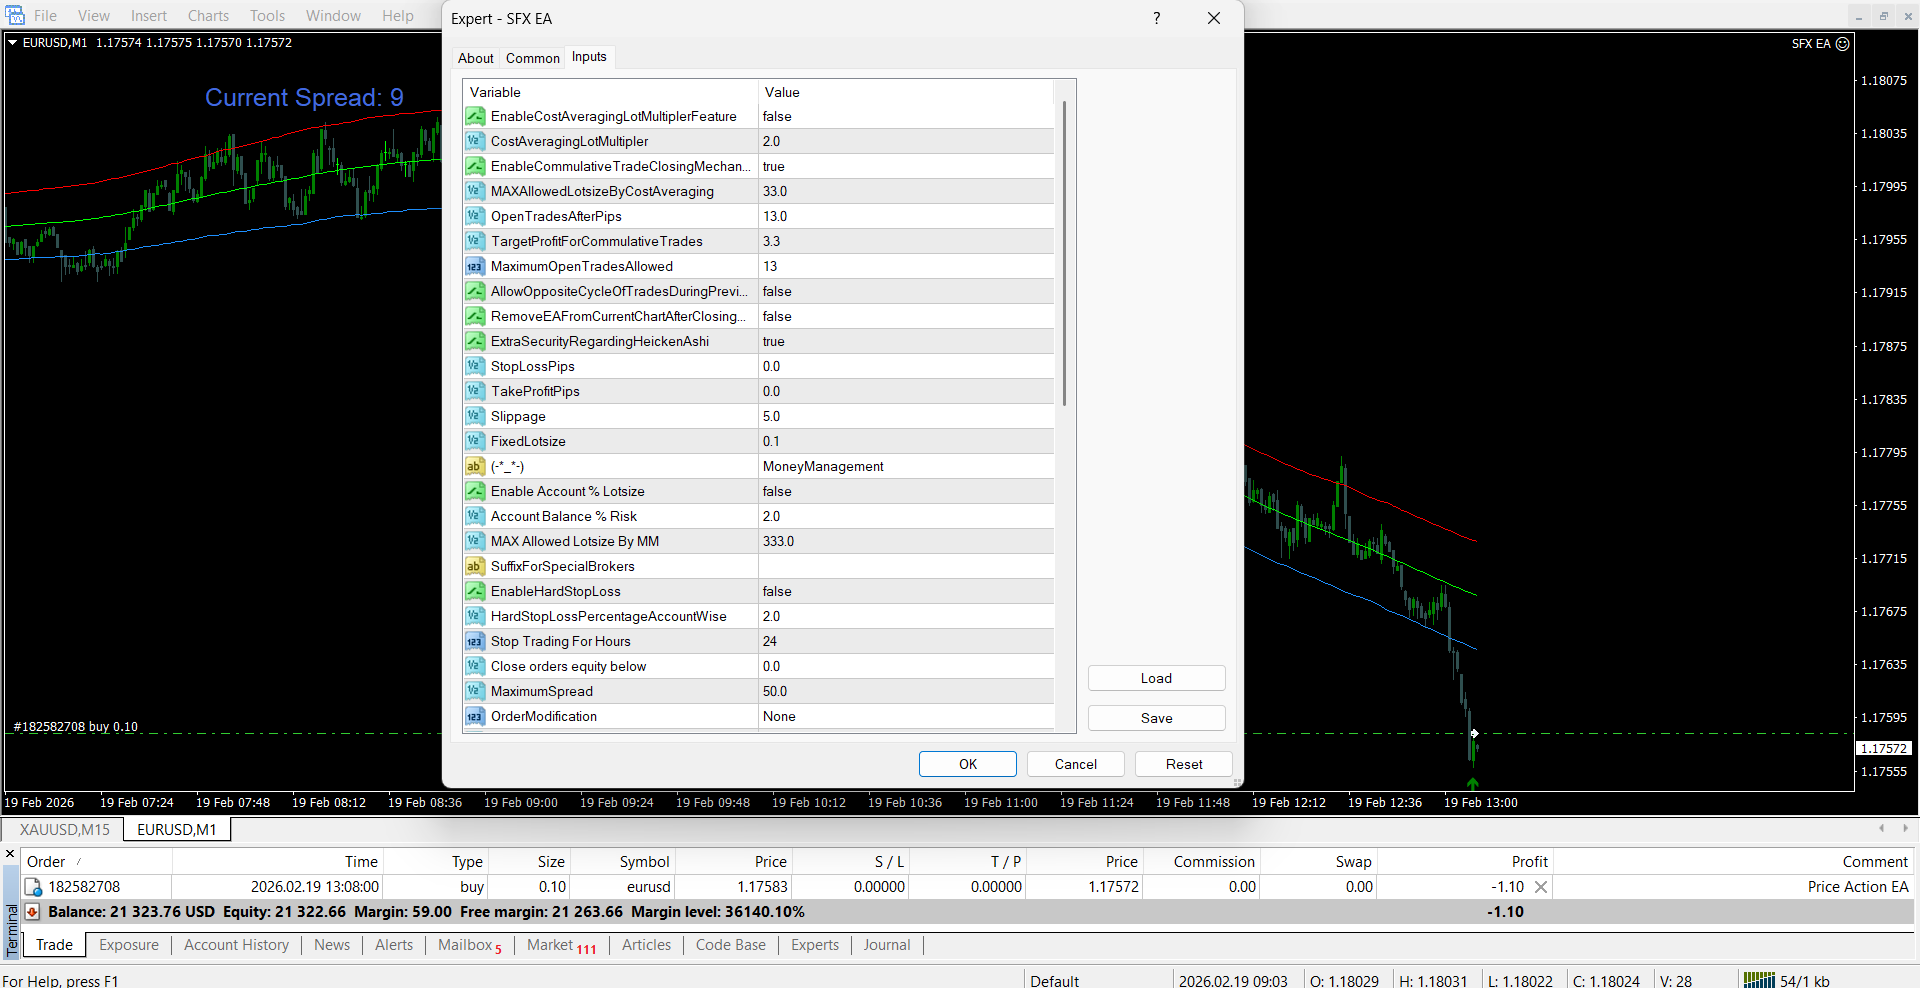Click the MetaTrader app icon in menu bar
The image size is (1920, 988).
(15, 15)
